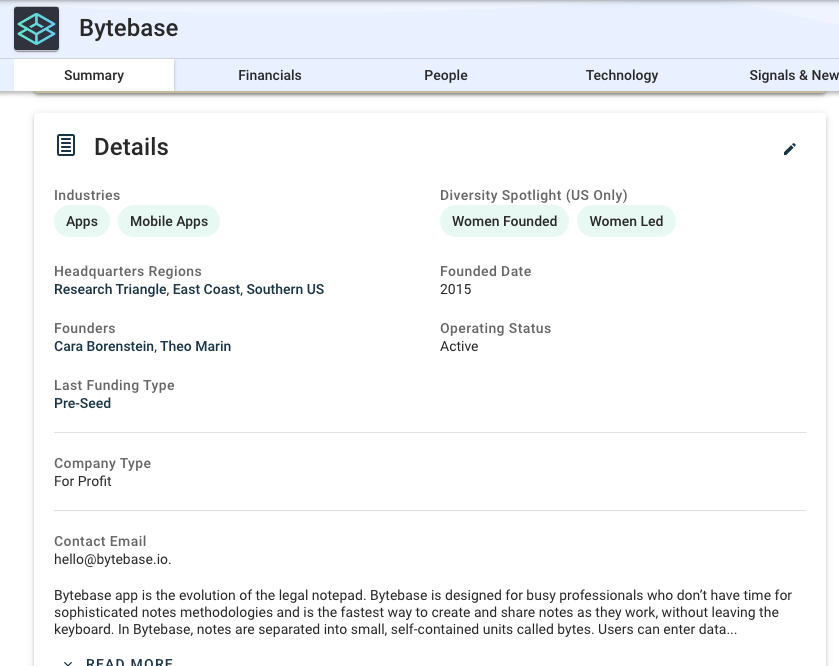The width and height of the screenshot is (839, 666).
Task: Select the Signals & News tab
Action: click(794, 75)
